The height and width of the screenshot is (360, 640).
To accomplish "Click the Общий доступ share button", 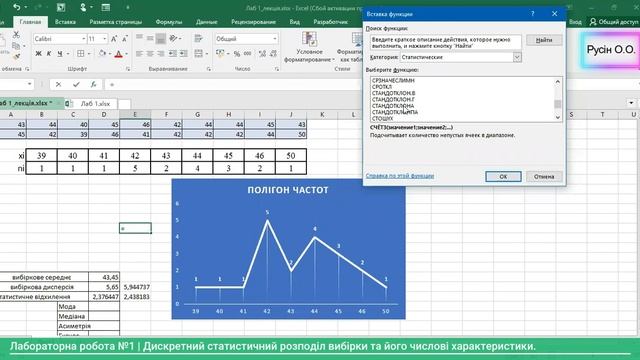I will click(613, 22).
